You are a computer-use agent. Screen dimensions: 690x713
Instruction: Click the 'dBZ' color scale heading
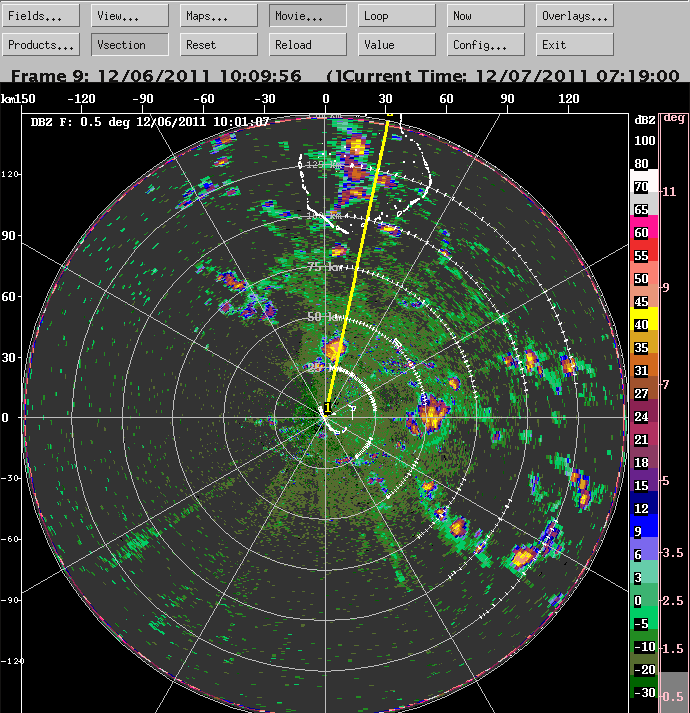click(x=645, y=120)
